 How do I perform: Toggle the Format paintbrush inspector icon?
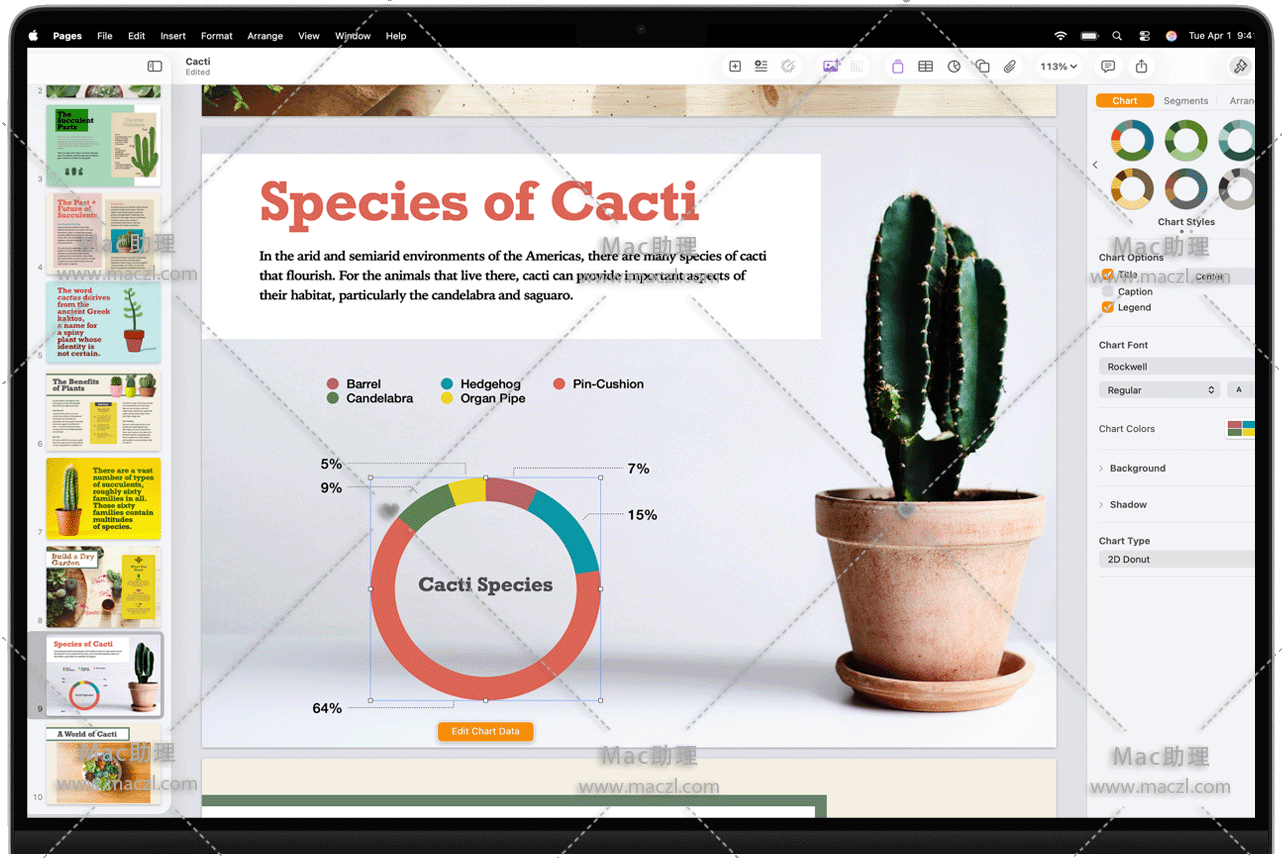pyautogui.click(x=1240, y=67)
